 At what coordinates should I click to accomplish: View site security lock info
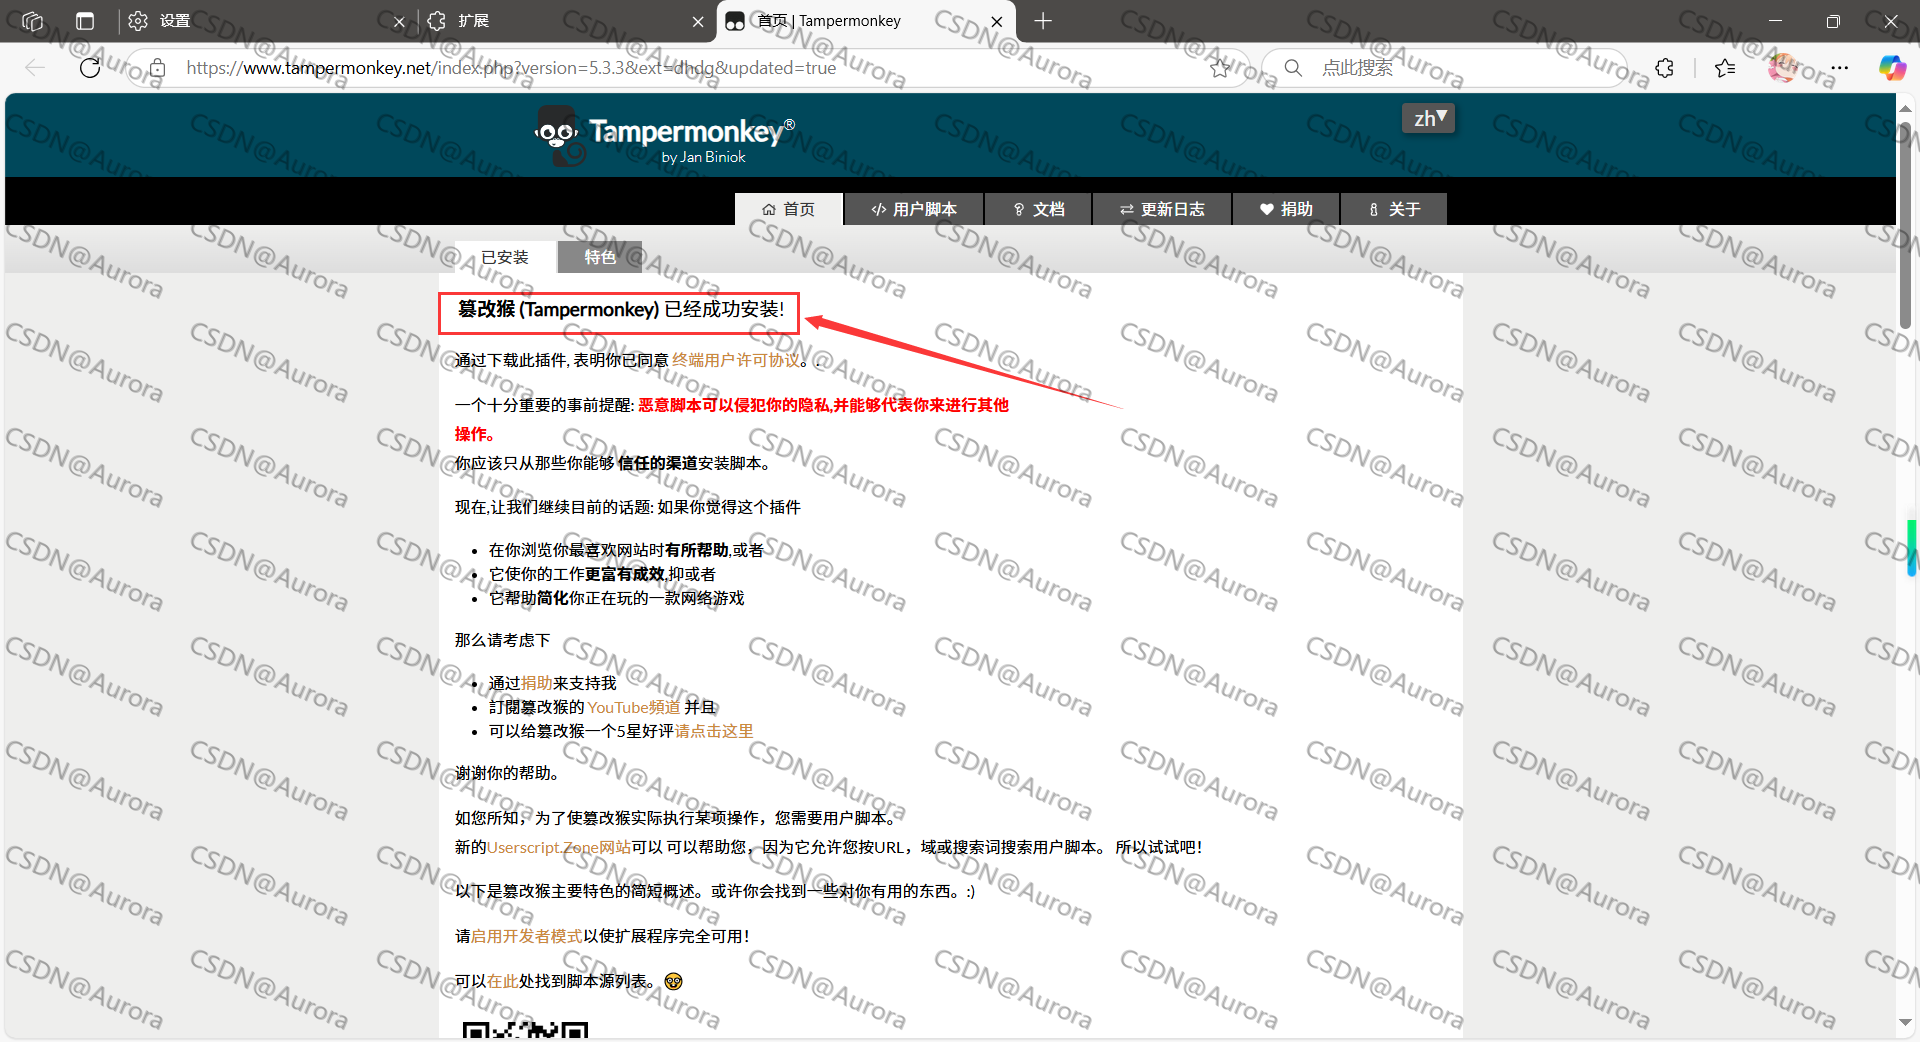click(x=157, y=68)
